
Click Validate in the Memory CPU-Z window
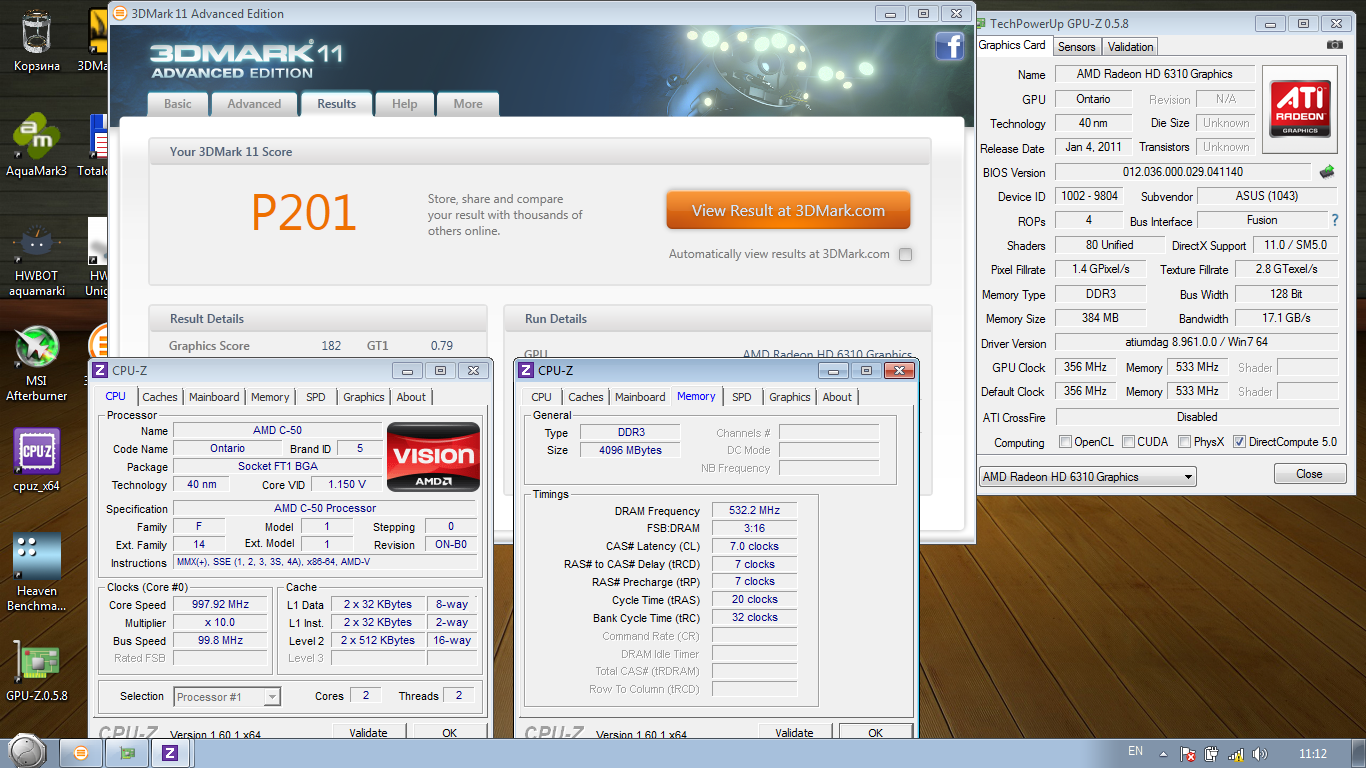(794, 733)
